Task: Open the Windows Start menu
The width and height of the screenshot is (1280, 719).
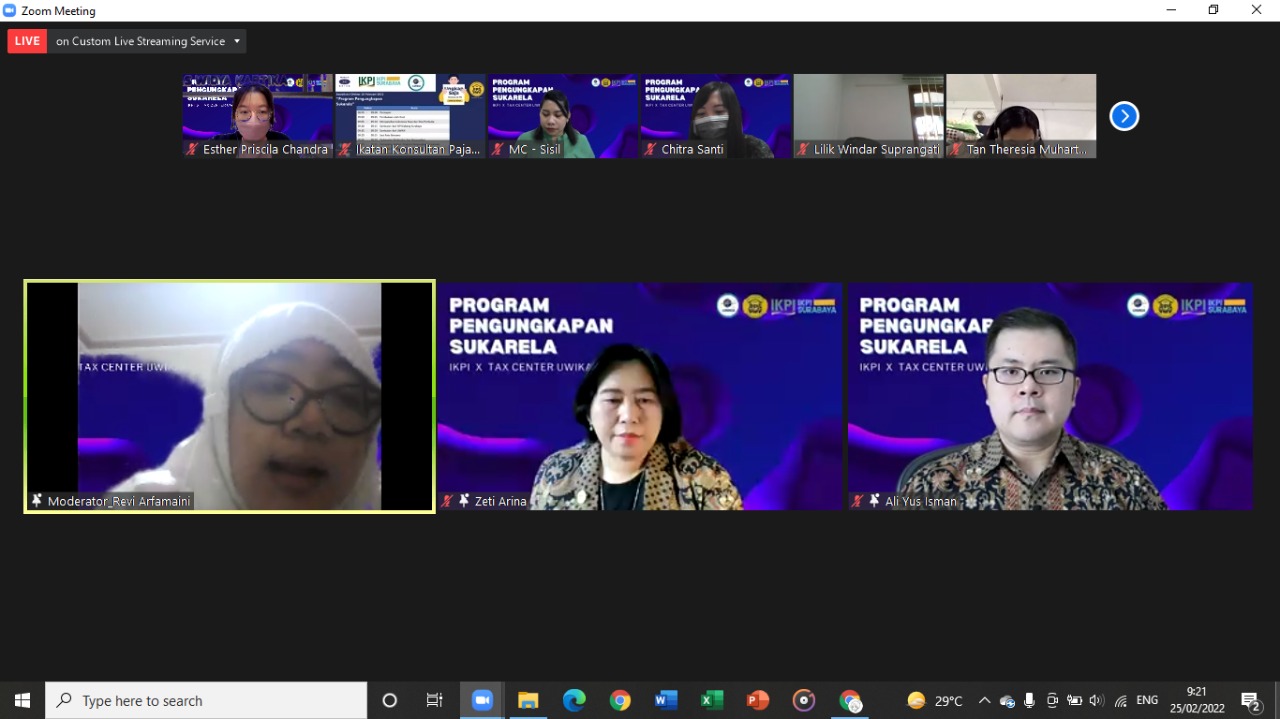Action: 22,700
